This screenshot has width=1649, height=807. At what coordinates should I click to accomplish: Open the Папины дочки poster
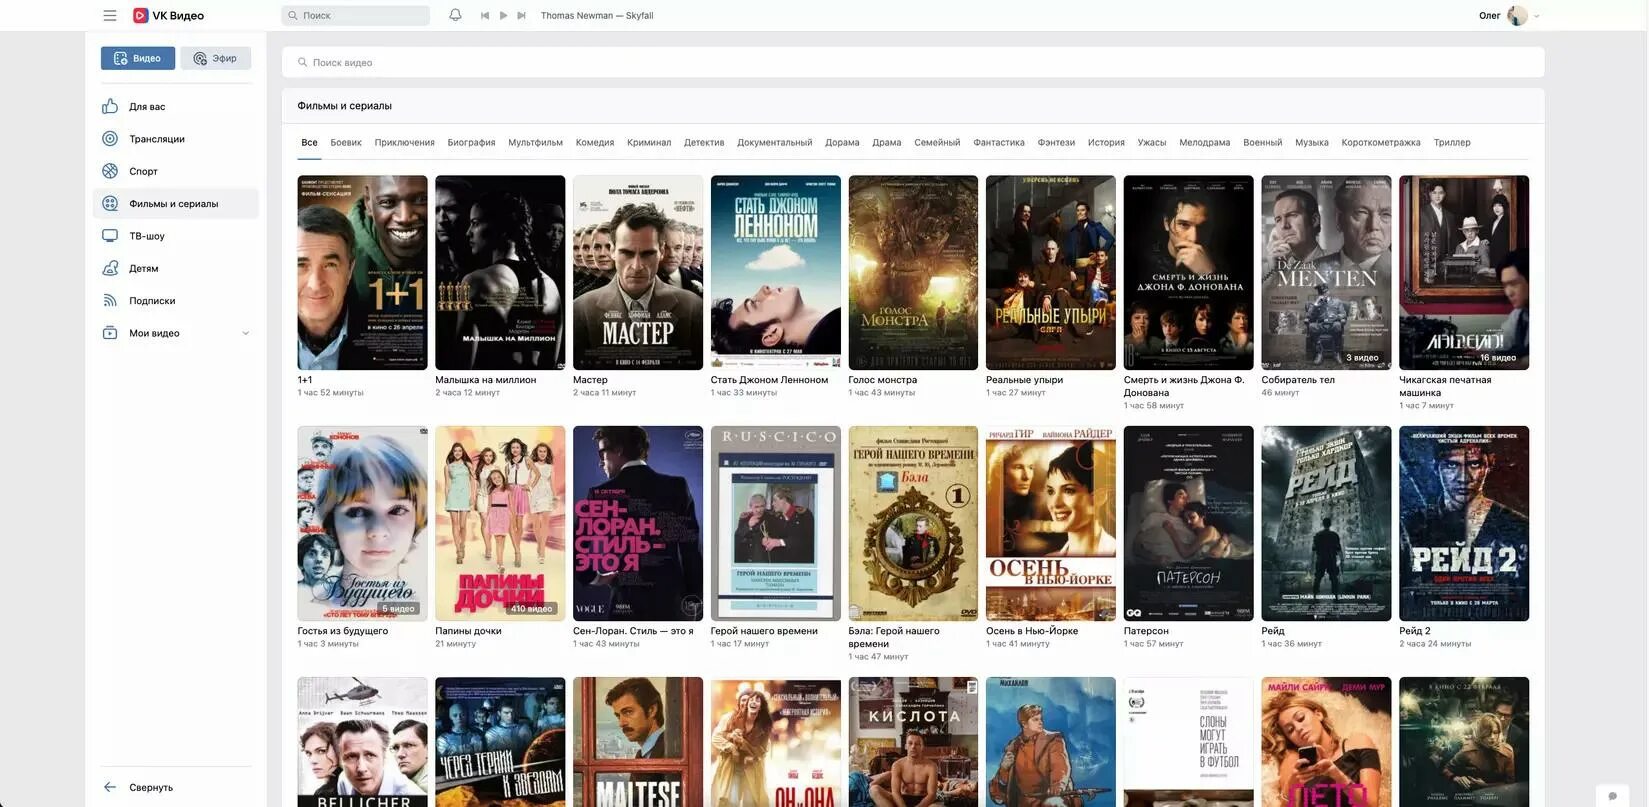click(500, 524)
